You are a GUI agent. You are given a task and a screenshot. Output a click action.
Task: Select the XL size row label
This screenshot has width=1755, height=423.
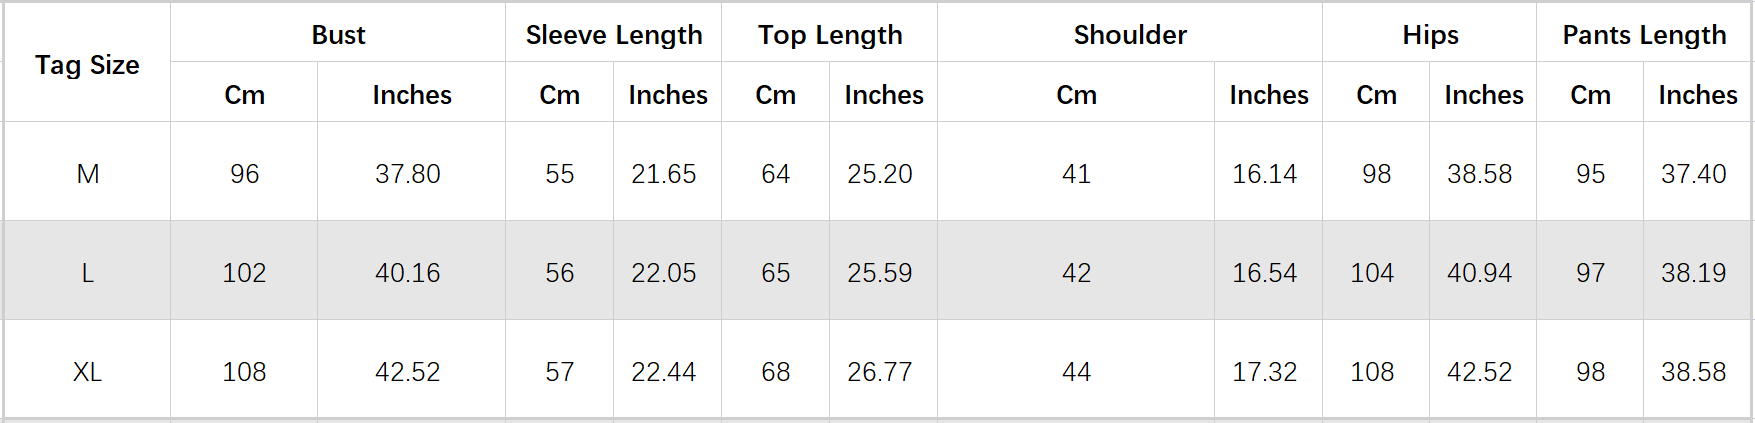point(88,372)
